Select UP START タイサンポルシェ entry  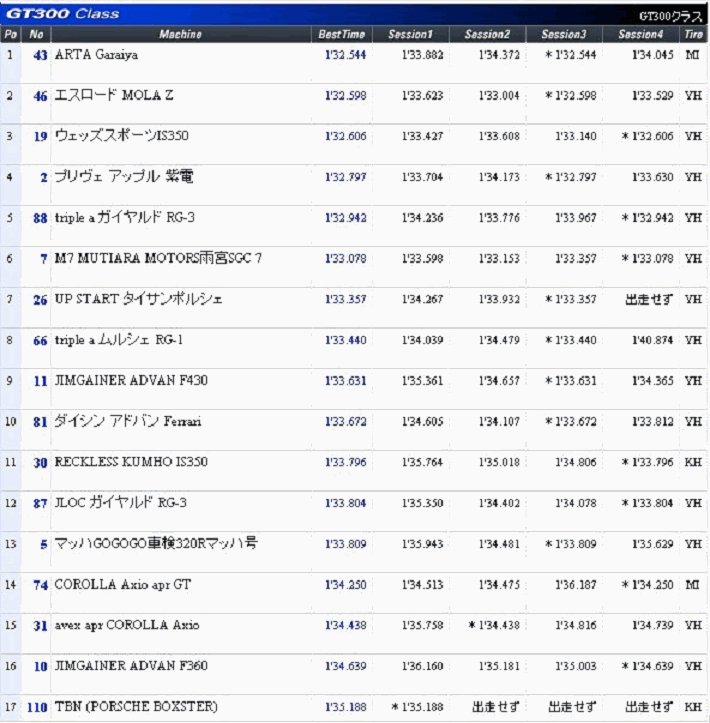[138, 299]
